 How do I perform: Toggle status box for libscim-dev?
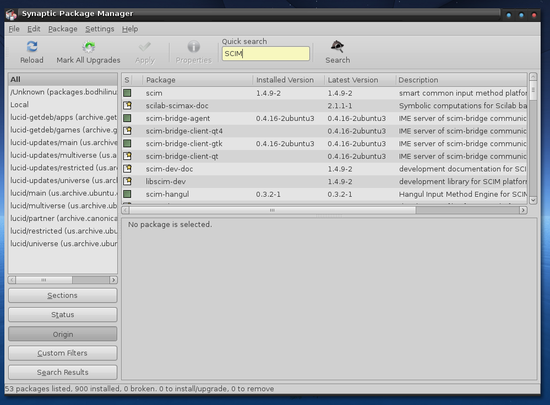point(127,181)
